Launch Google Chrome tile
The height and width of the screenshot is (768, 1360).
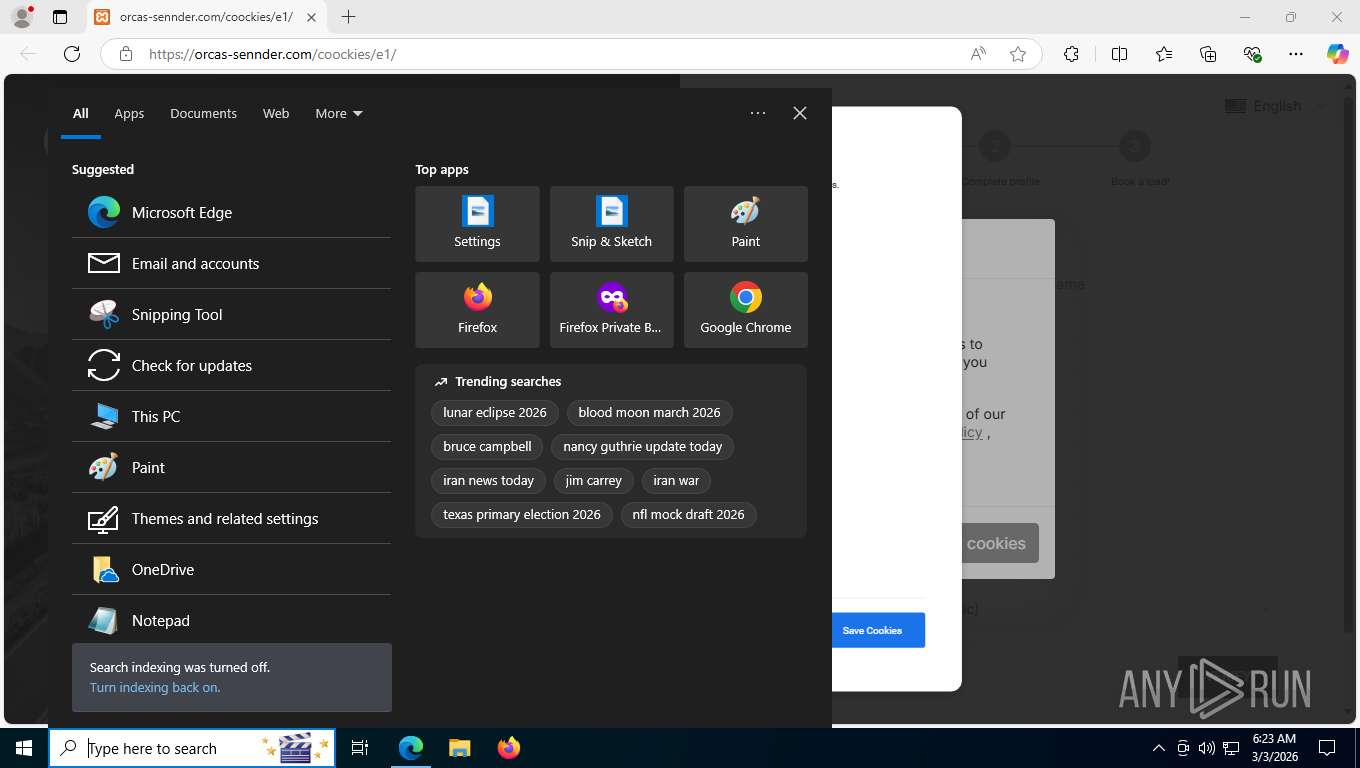[x=745, y=309]
